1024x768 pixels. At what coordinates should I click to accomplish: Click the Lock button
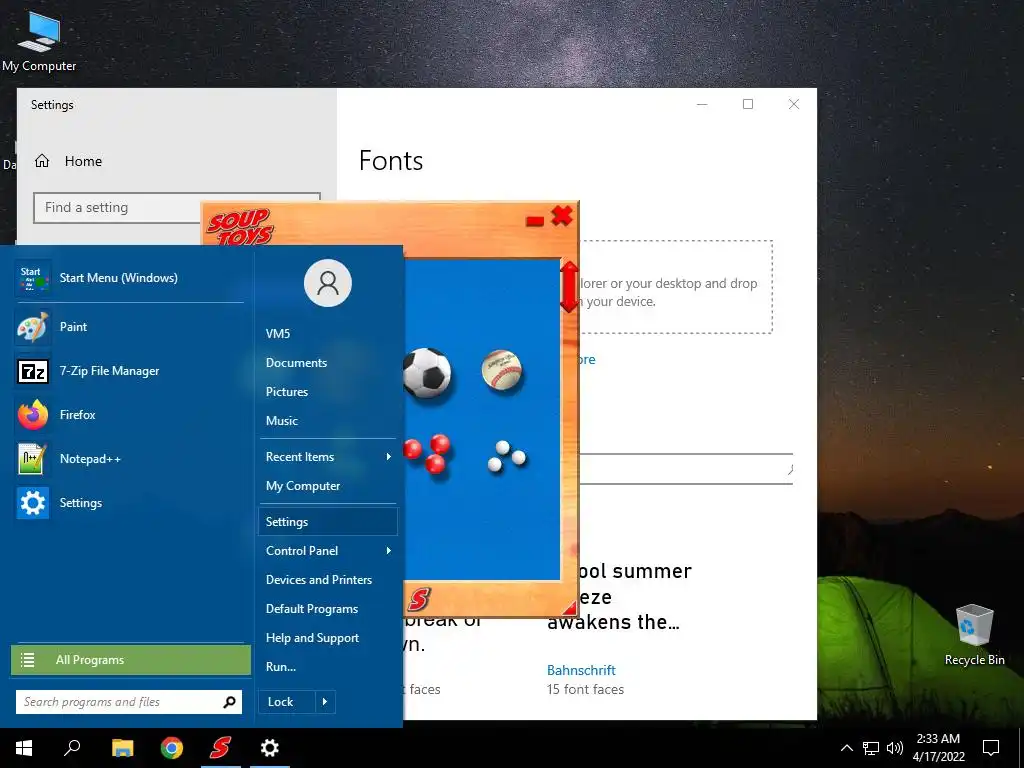tap(287, 702)
